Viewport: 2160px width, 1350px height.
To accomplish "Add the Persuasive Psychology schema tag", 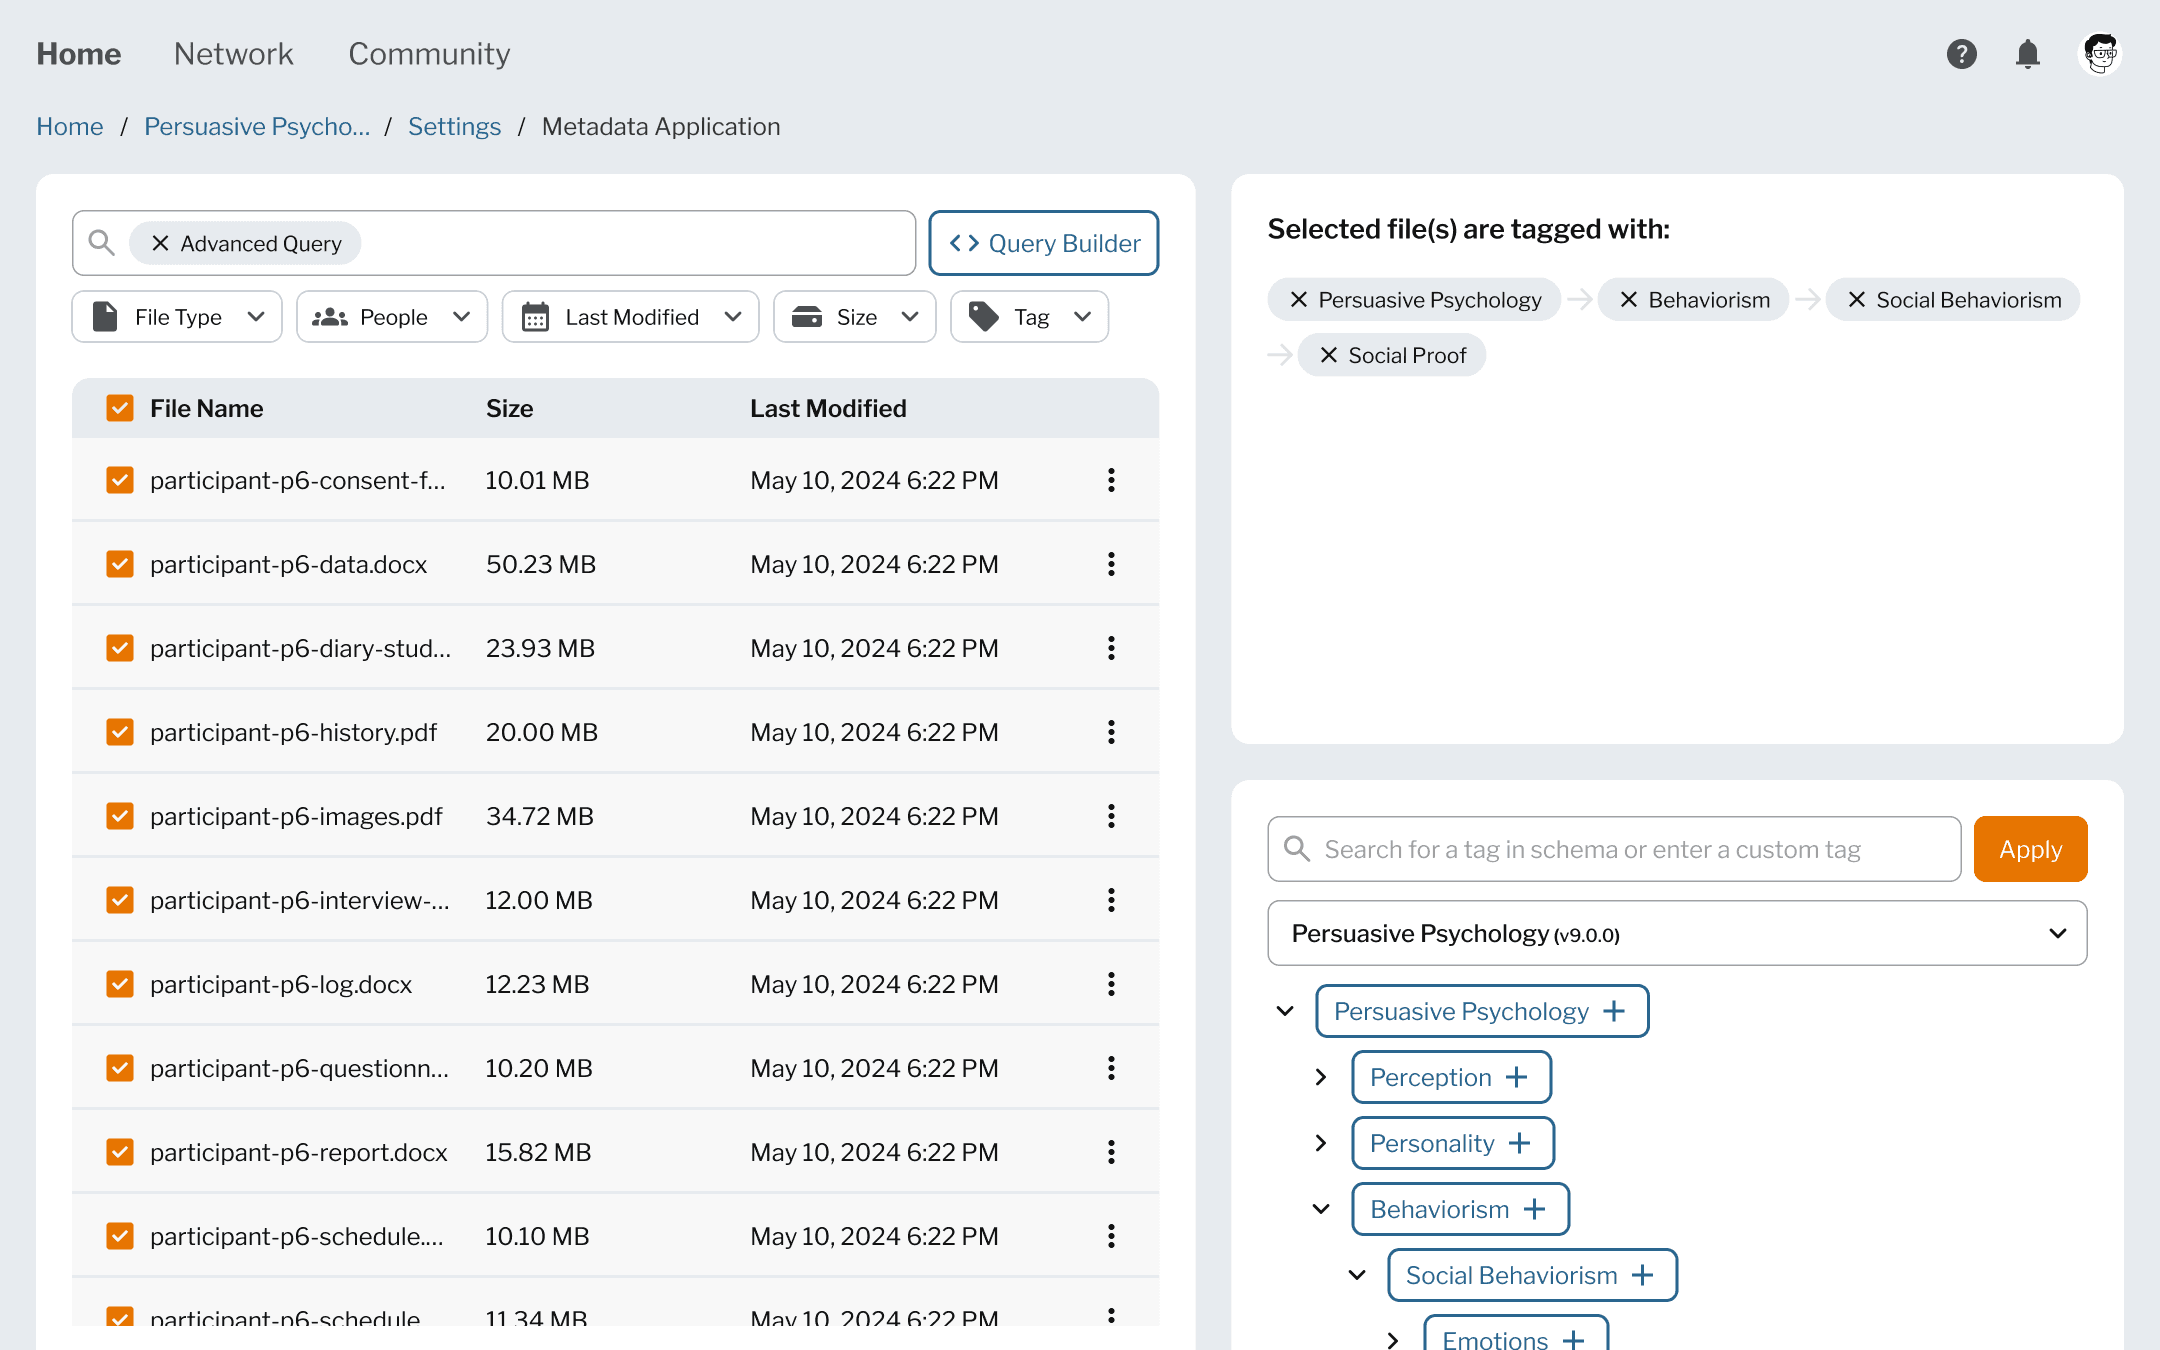I will tap(1613, 1011).
